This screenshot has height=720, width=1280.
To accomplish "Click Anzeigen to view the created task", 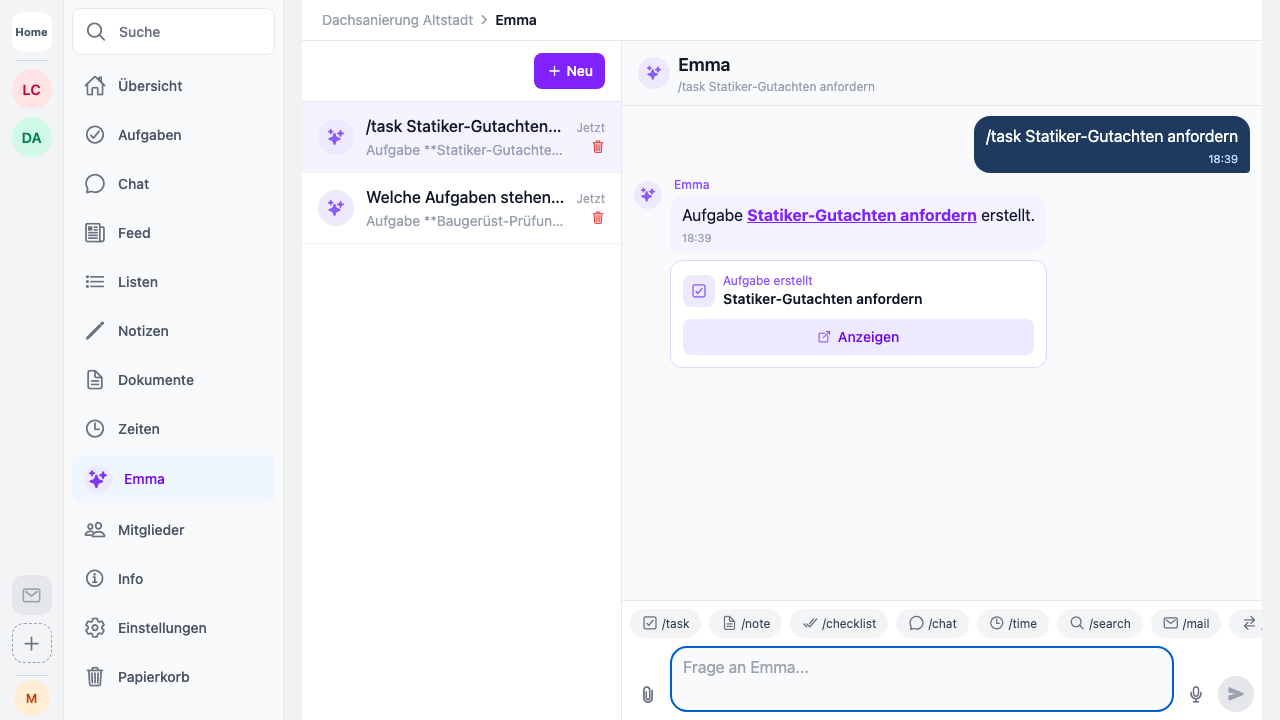I will (858, 337).
